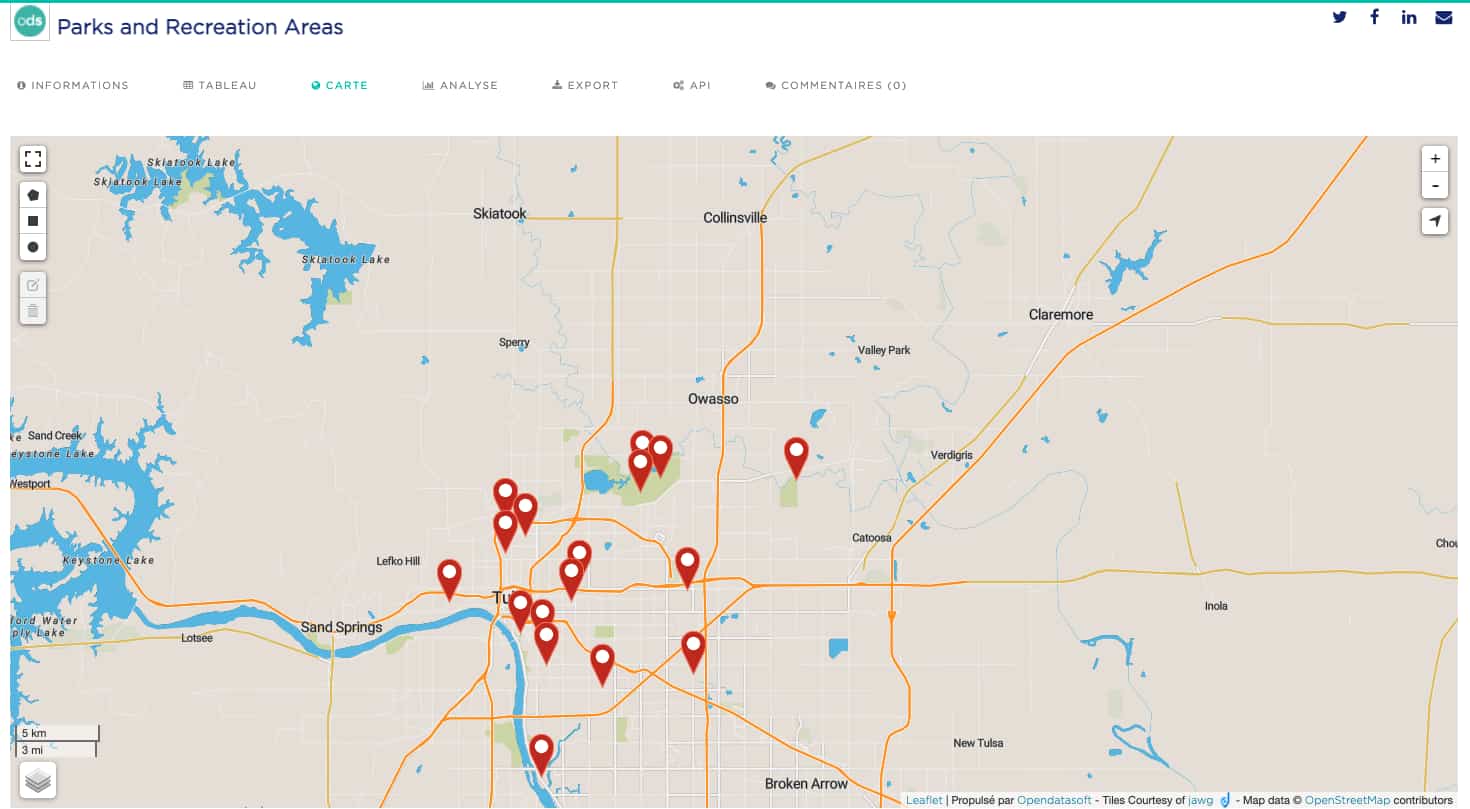Image resolution: width=1470 pixels, height=809 pixels.
Task: Follow the OpenStreetMap attribution link
Action: tap(1346, 800)
